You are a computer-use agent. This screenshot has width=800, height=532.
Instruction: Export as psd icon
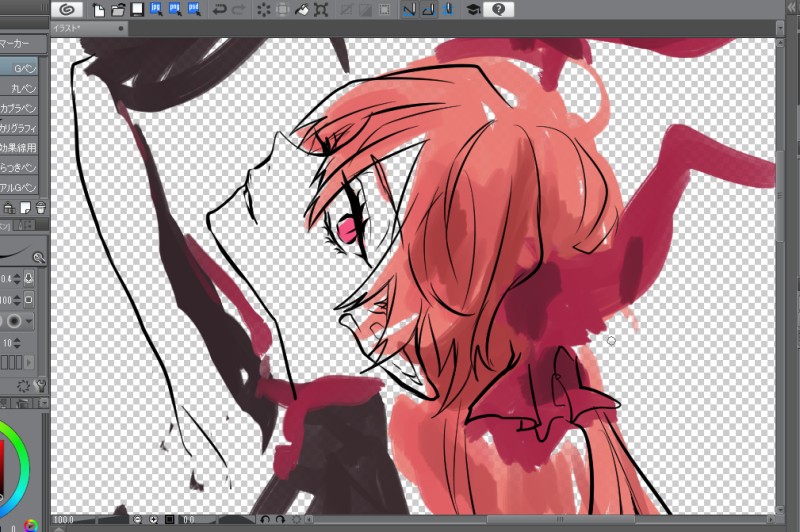(x=194, y=10)
